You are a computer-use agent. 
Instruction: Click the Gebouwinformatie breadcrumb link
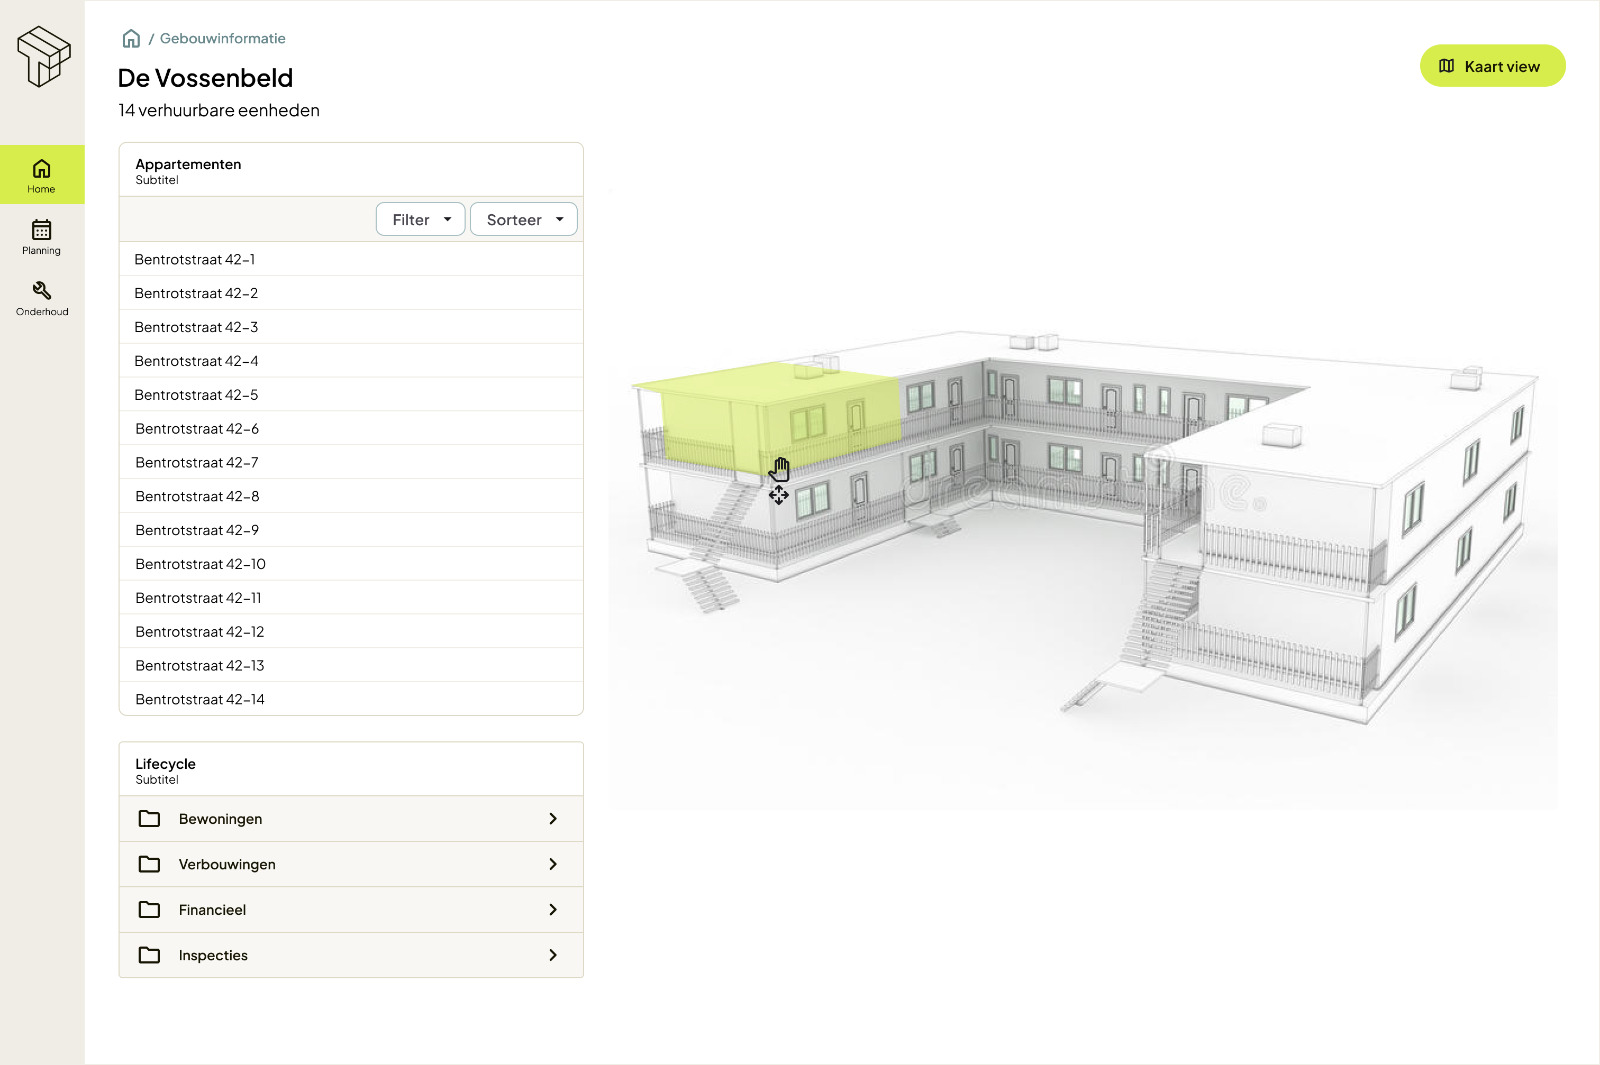[x=222, y=39]
